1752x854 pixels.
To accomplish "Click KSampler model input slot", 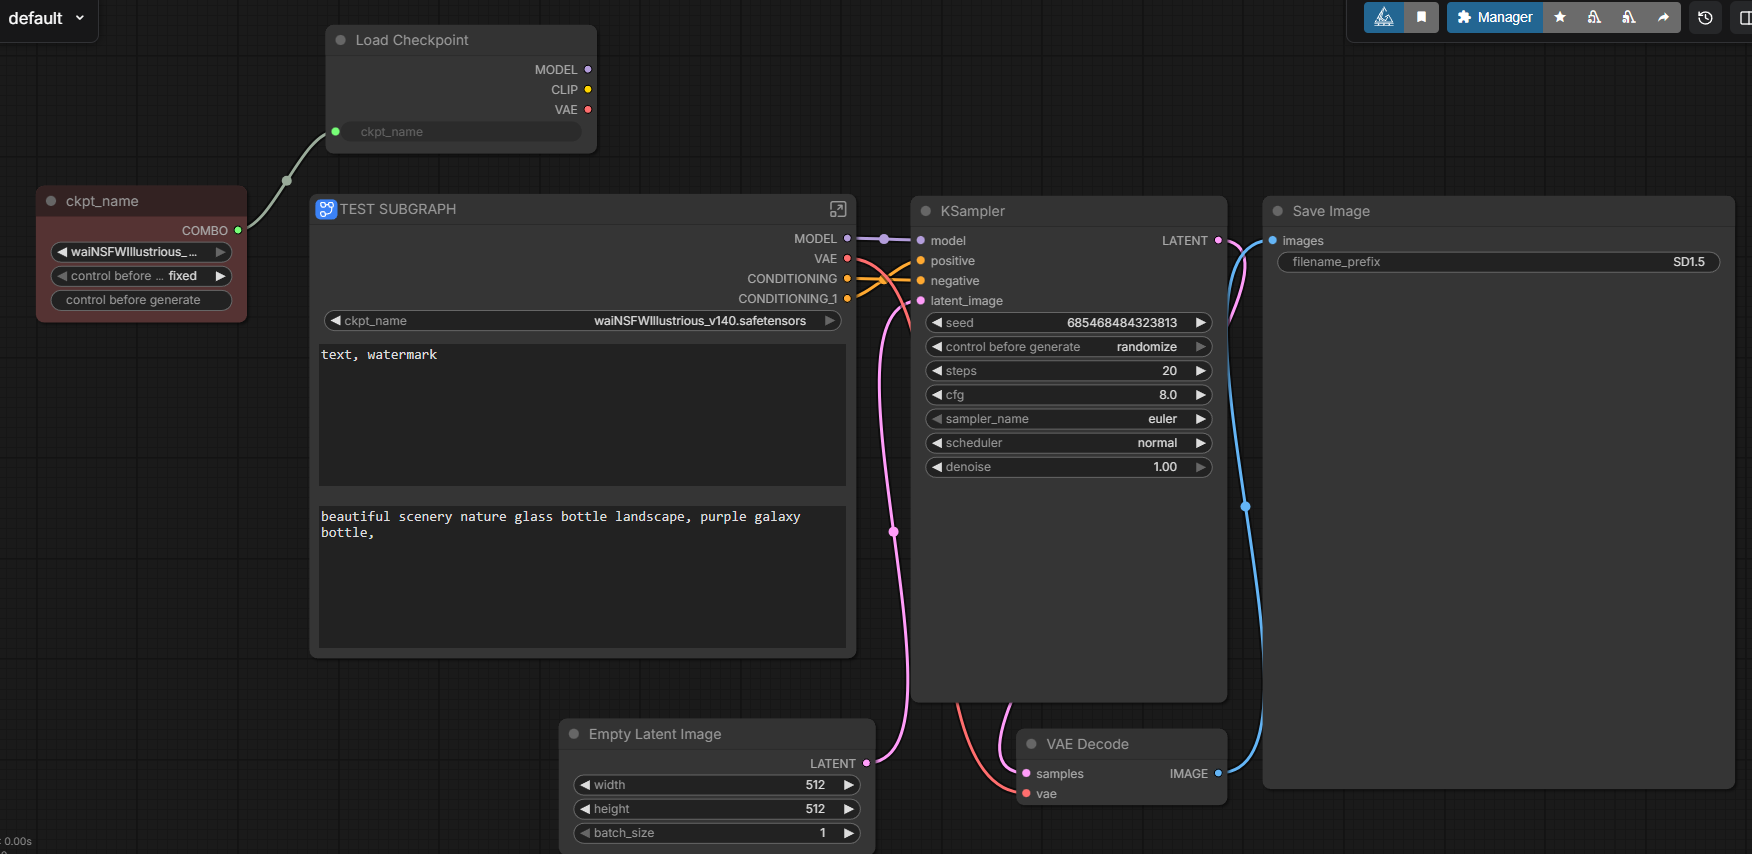I will pyautogui.click(x=921, y=240).
